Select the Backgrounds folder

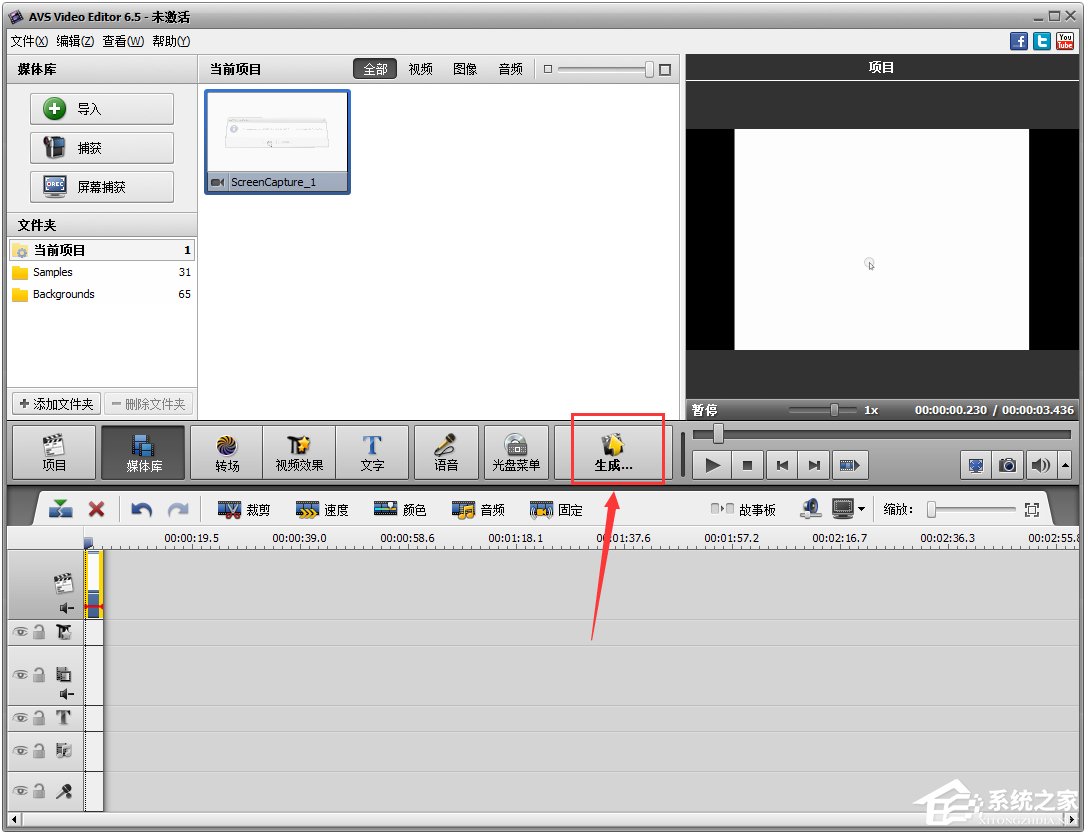pyautogui.click(x=102, y=294)
